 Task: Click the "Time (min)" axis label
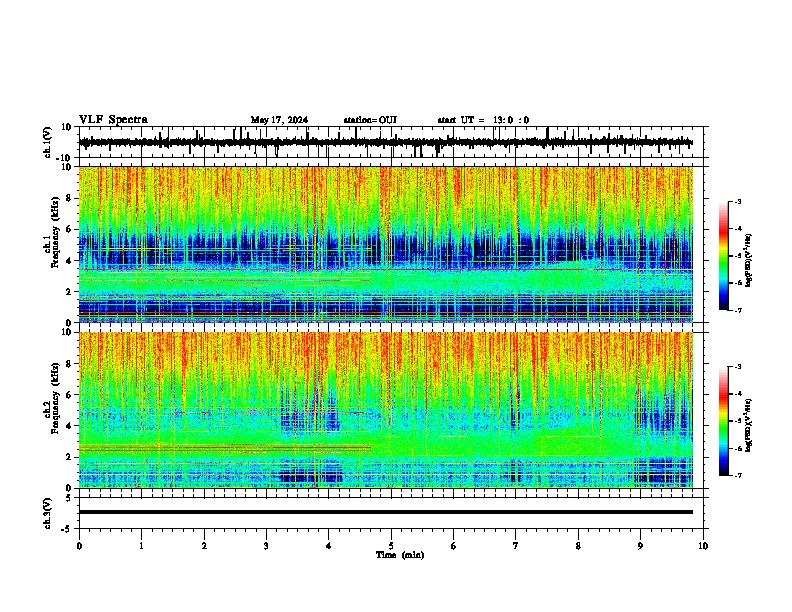click(x=400, y=555)
